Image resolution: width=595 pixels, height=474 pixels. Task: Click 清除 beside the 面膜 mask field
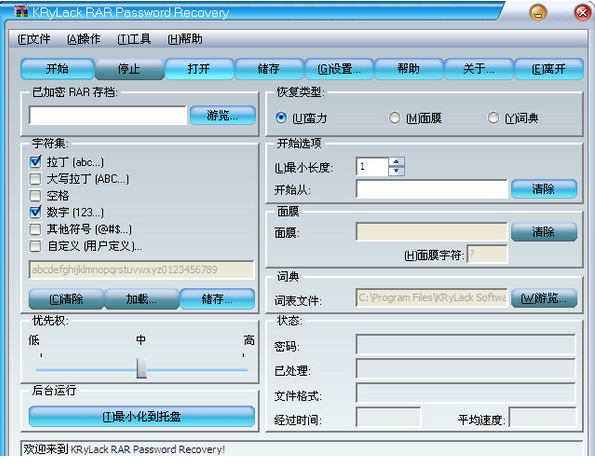(x=544, y=231)
